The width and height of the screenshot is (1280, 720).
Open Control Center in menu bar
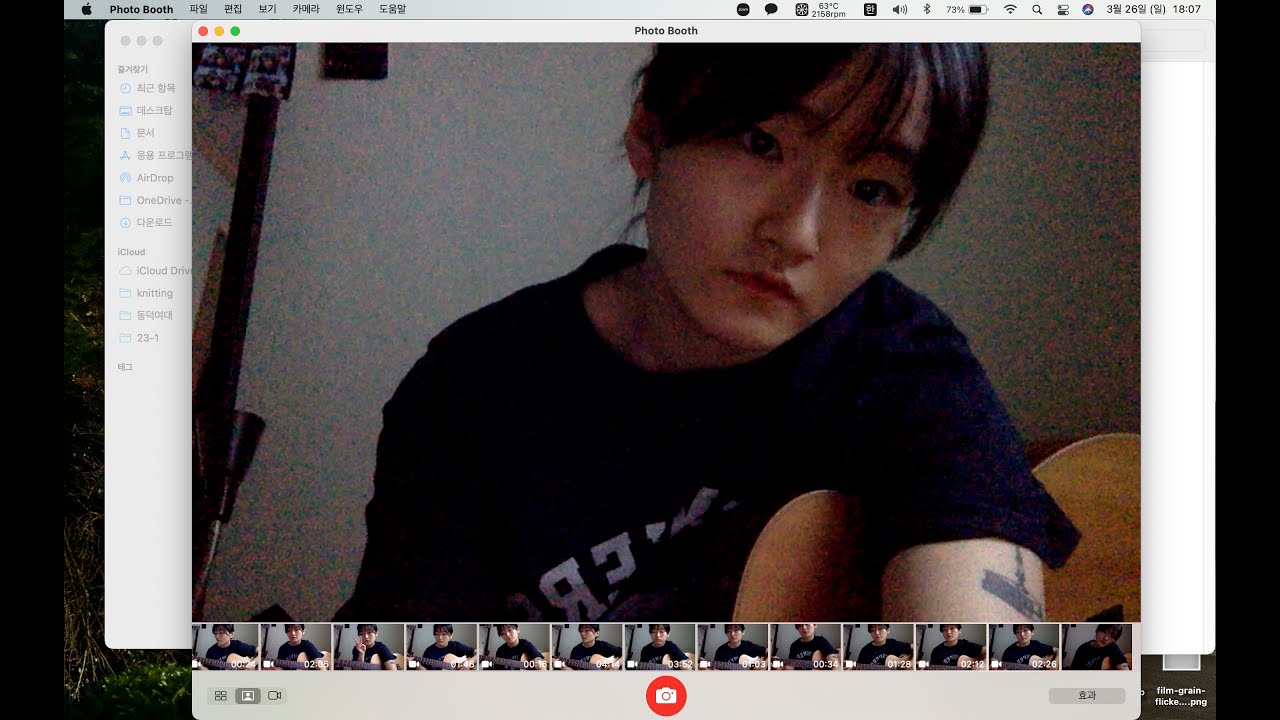coord(1063,9)
